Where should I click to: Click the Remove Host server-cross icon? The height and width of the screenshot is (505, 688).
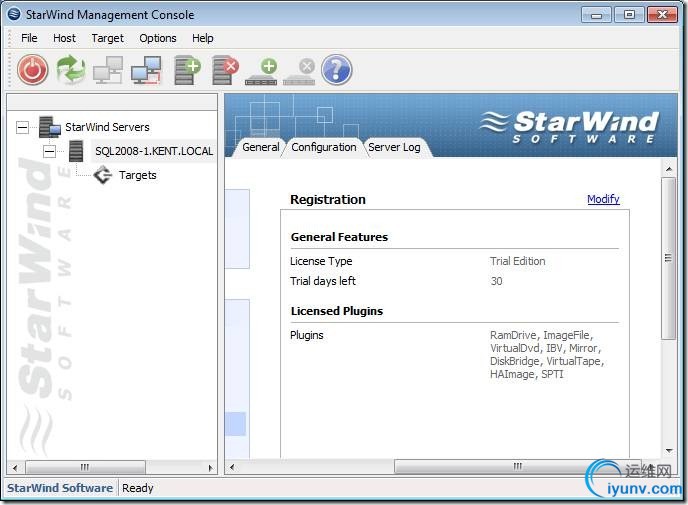[225, 70]
